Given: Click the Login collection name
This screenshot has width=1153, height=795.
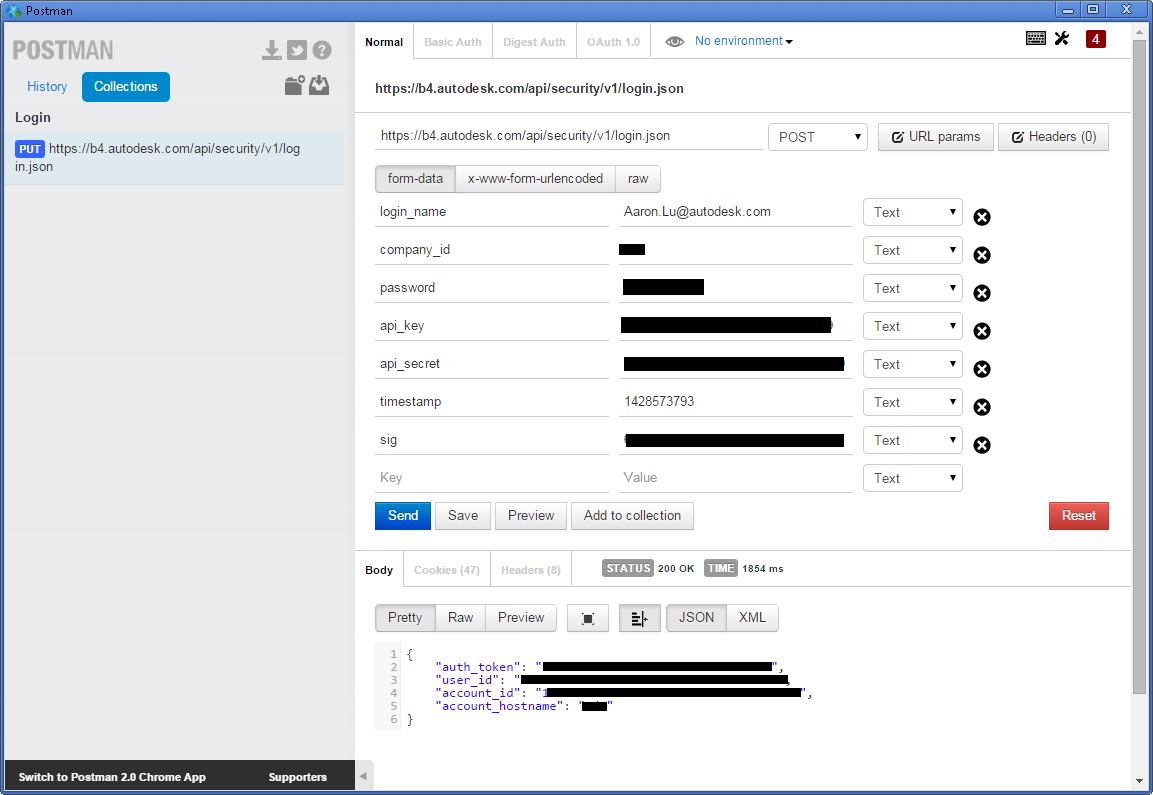Looking at the screenshot, I should (33, 118).
